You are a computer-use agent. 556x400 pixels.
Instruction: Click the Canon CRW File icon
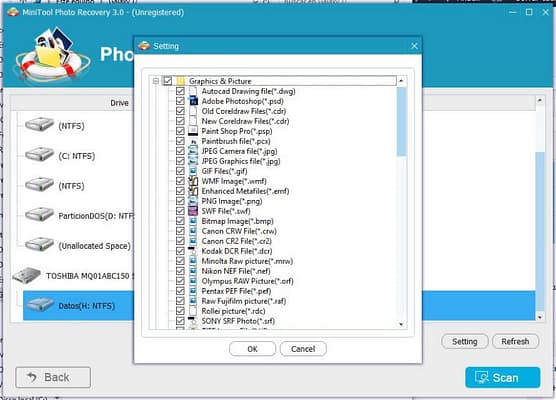point(193,231)
